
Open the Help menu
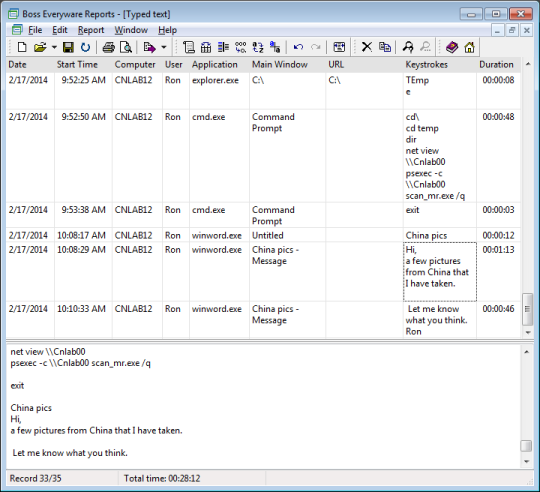[167, 30]
